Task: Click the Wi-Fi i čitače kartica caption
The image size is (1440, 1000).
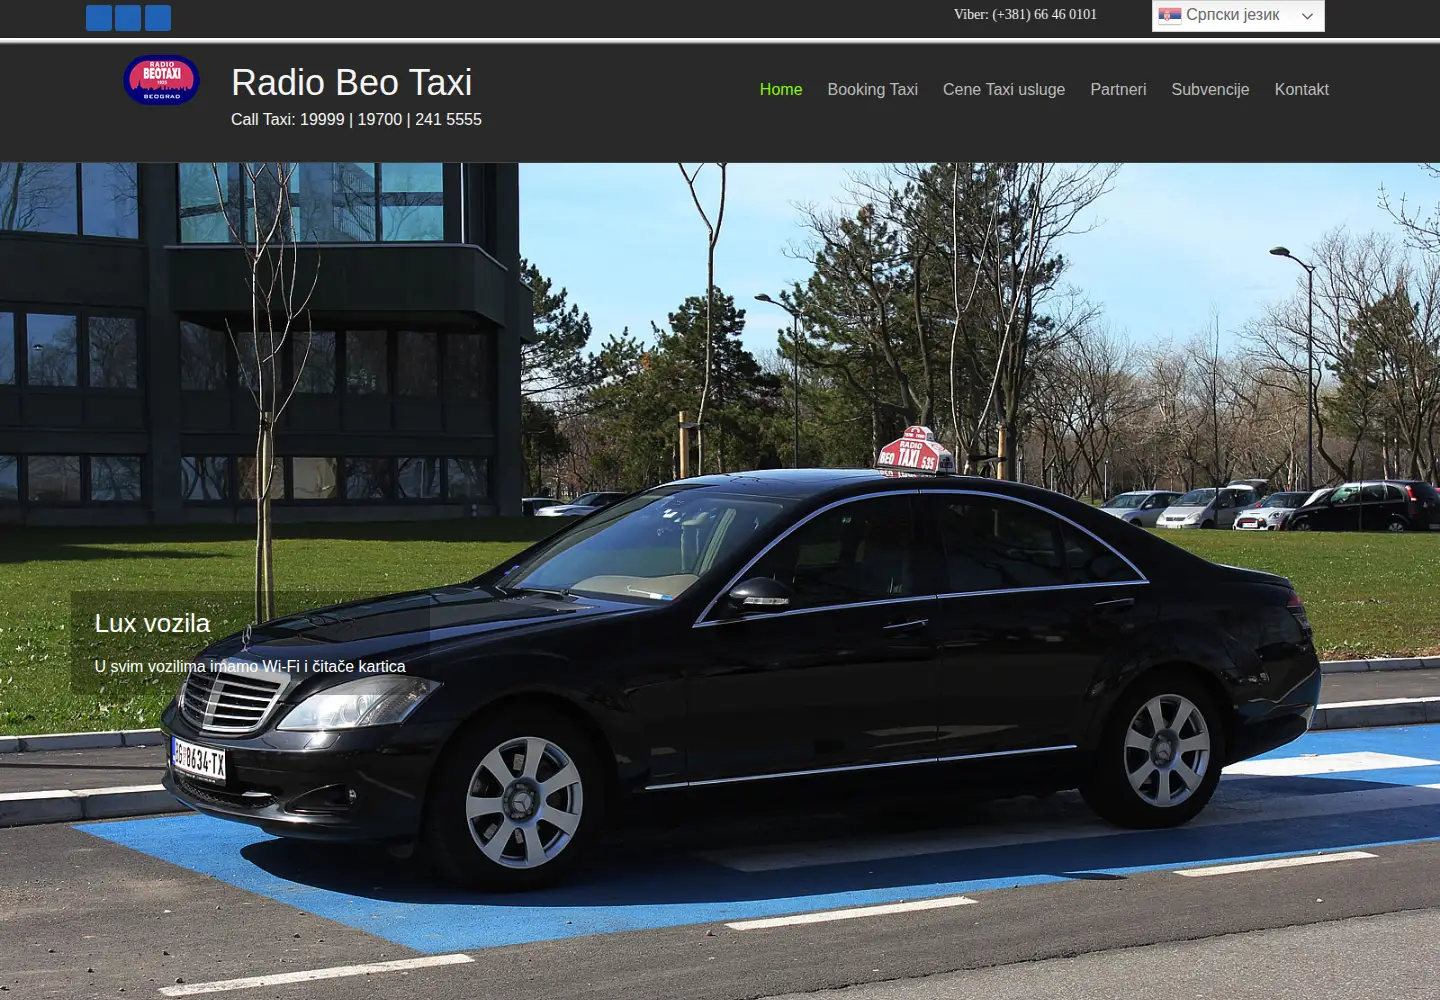Action: (250, 666)
